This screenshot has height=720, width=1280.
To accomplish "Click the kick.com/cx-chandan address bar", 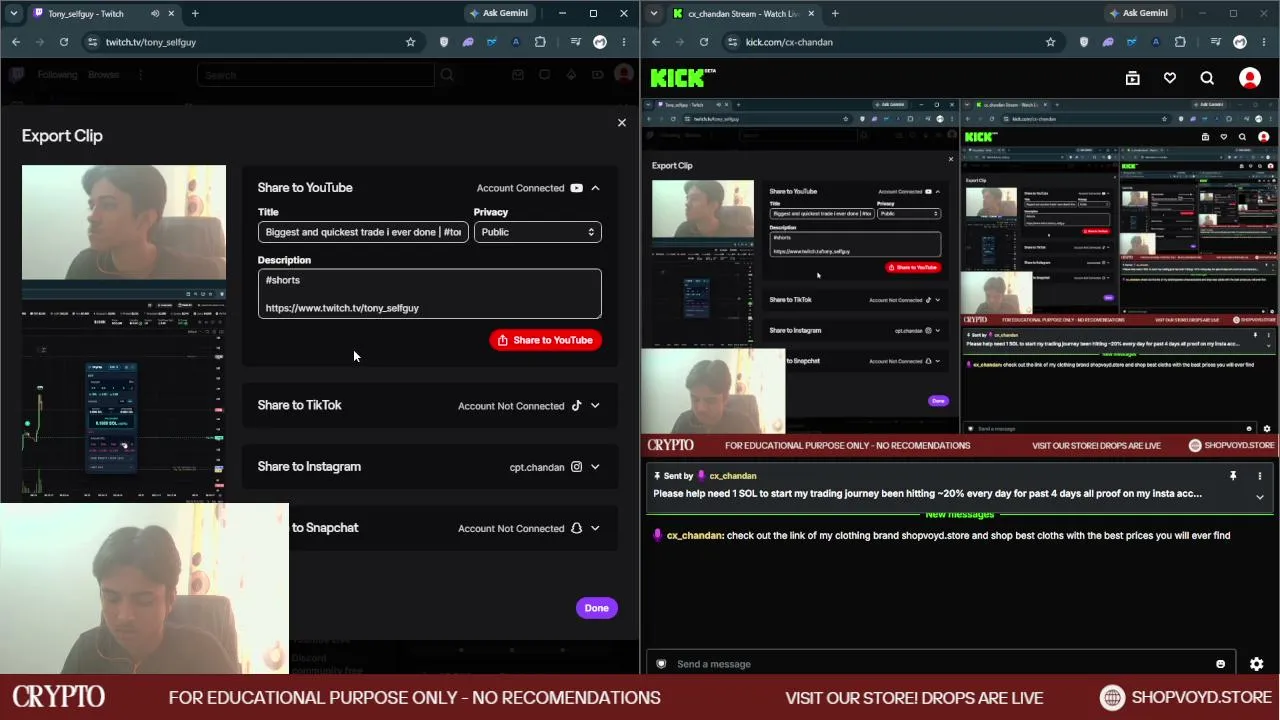I will pos(890,42).
